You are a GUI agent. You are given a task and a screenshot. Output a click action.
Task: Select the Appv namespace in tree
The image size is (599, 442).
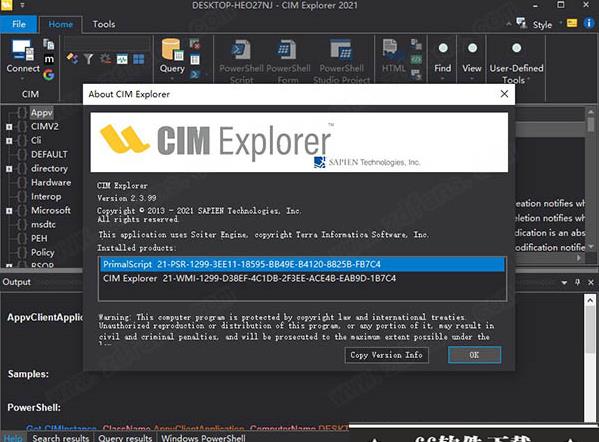click(x=41, y=113)
